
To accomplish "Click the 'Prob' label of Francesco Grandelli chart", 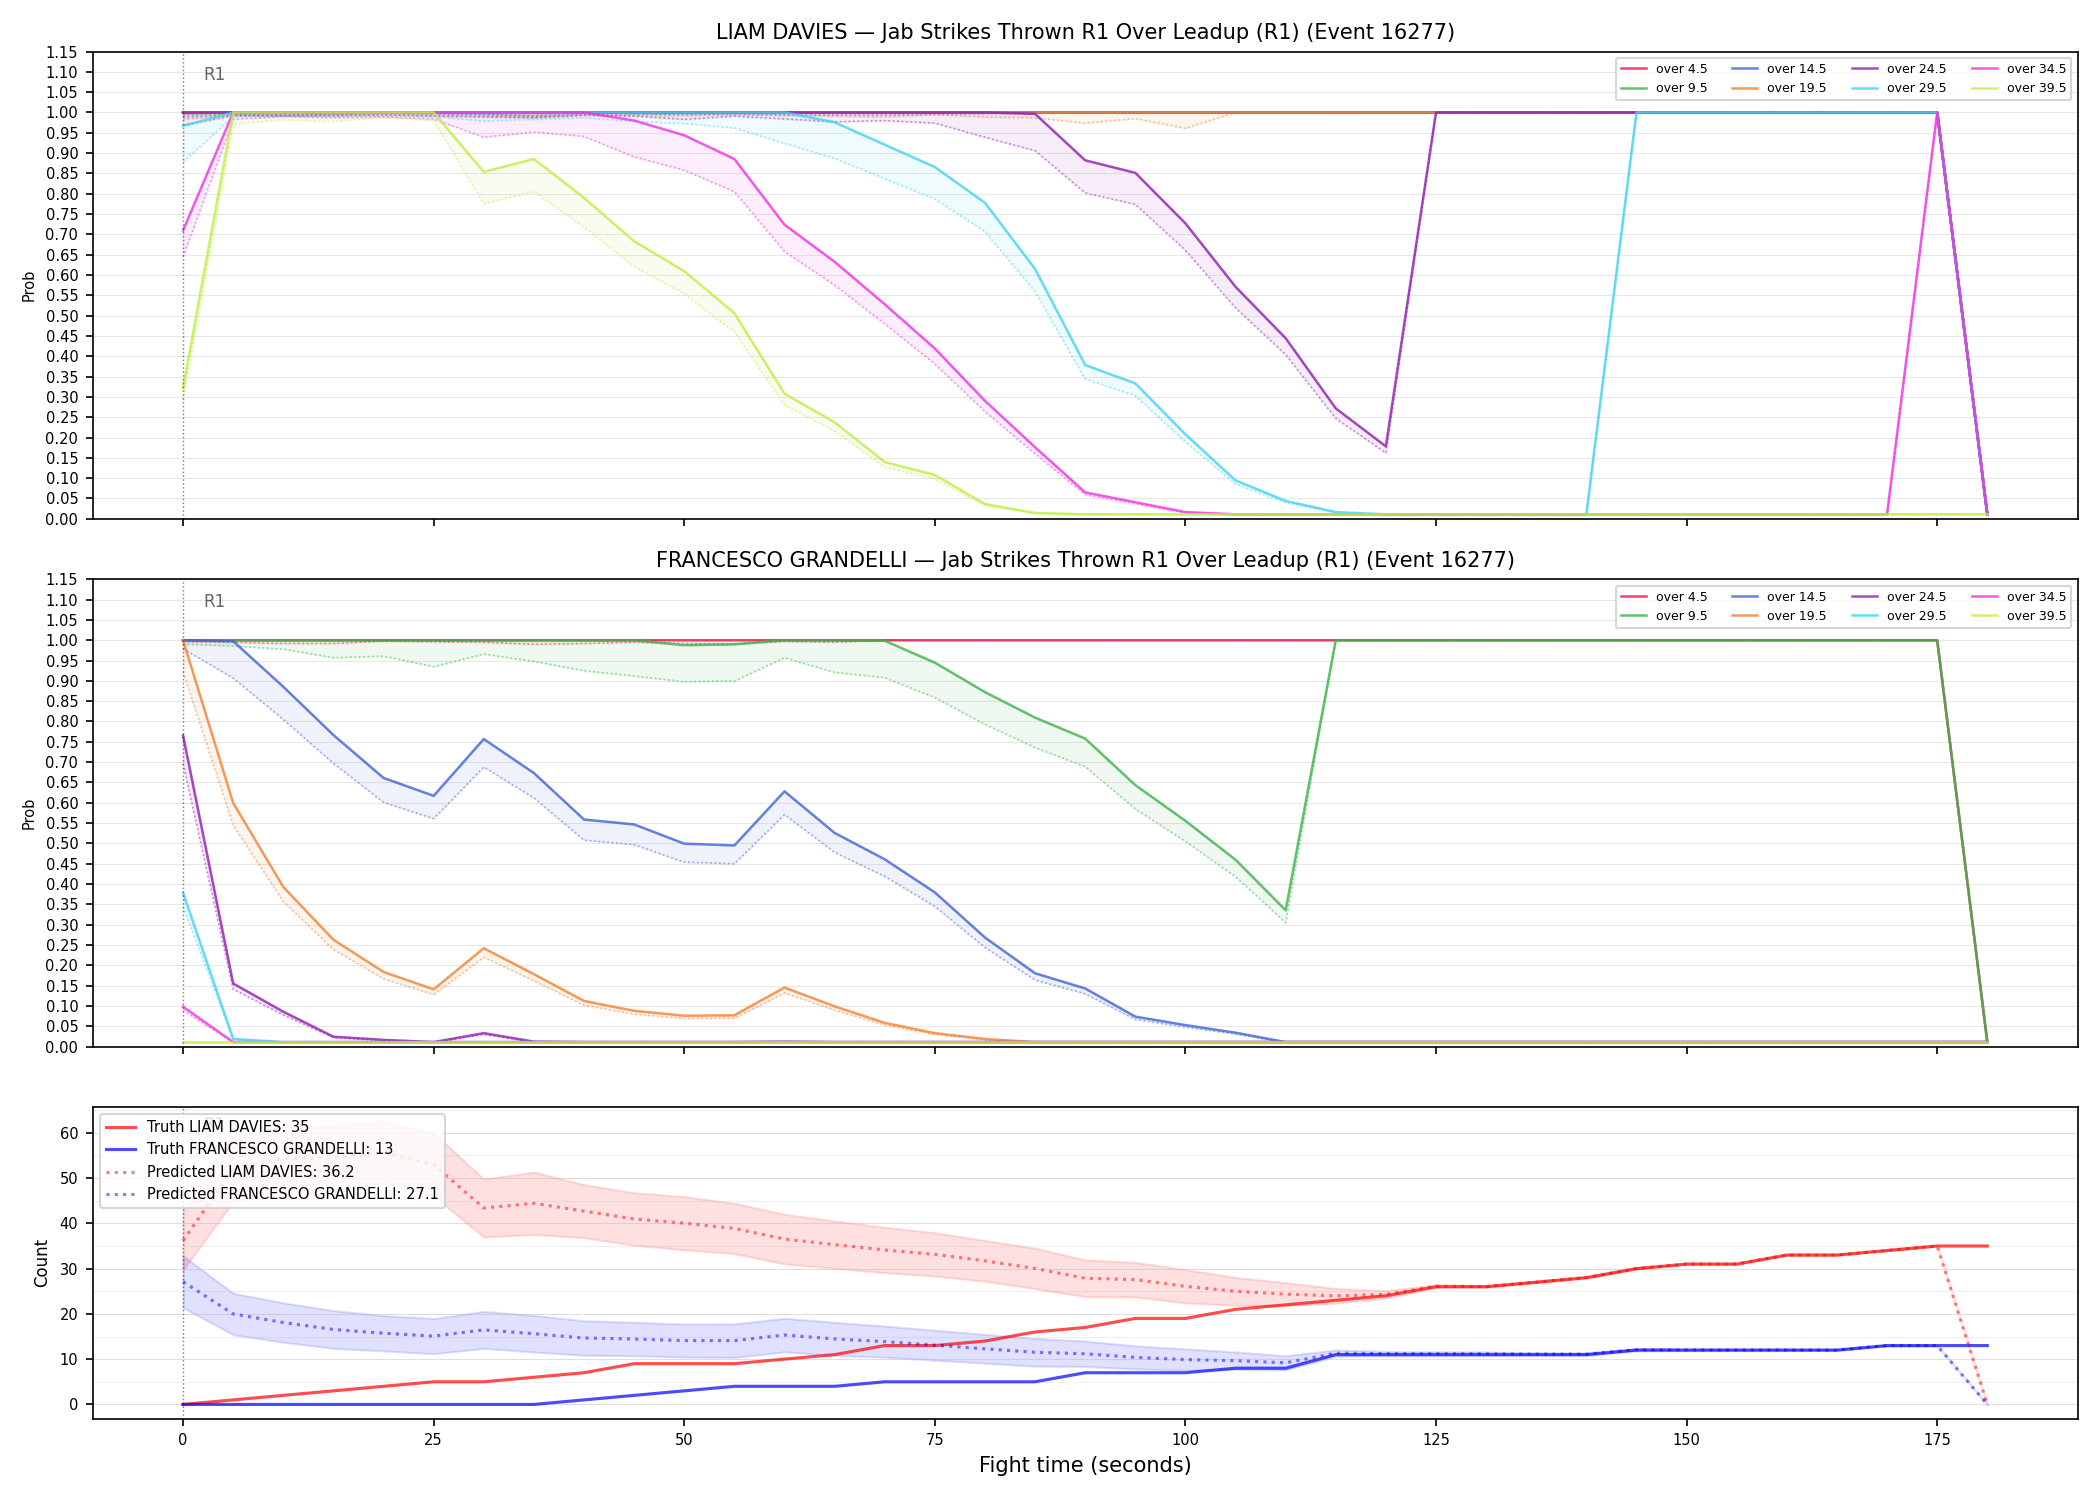I will point(29,814).
